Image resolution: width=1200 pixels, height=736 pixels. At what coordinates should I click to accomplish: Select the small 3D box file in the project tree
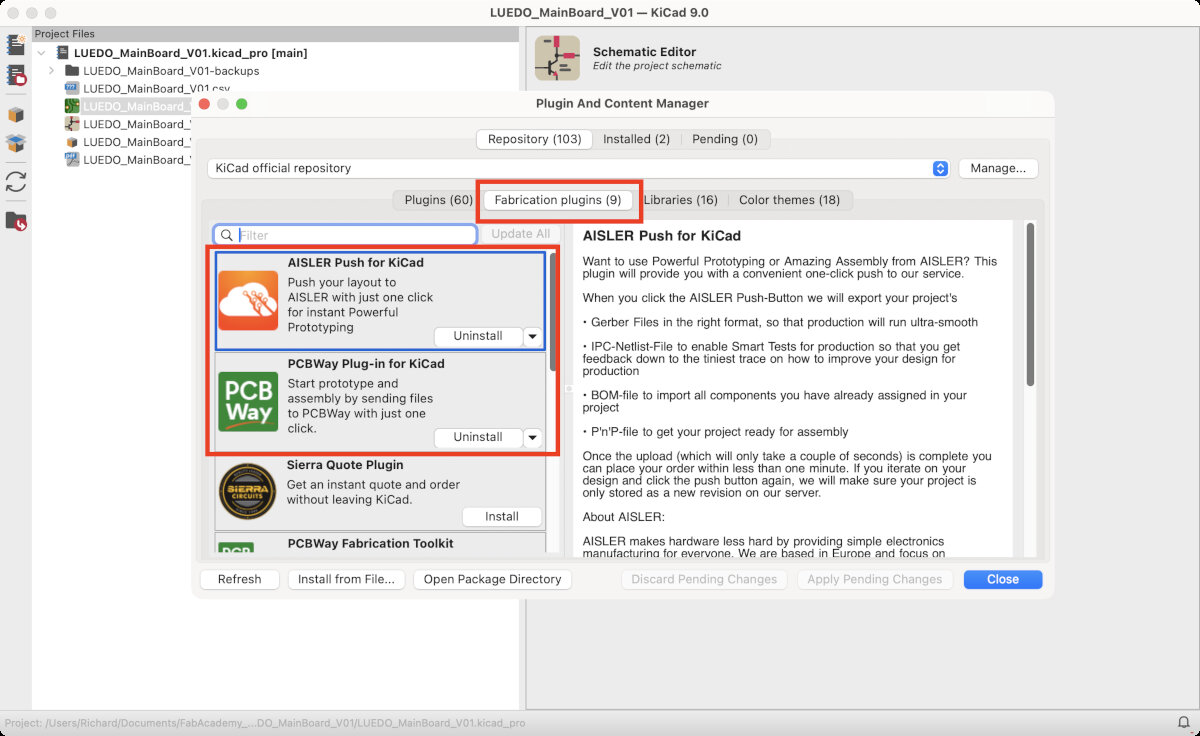click(x=72, y=142)
